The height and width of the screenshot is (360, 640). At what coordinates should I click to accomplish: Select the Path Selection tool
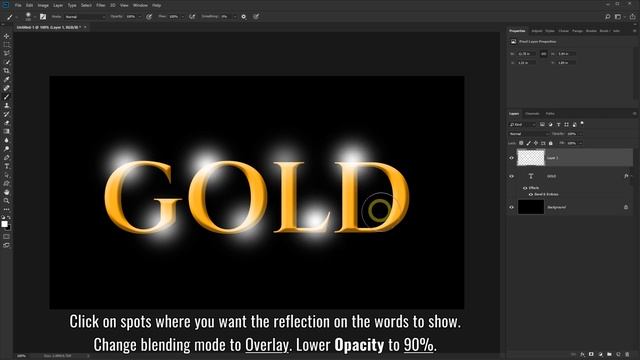pyautogui.click(x=7, y=175)
